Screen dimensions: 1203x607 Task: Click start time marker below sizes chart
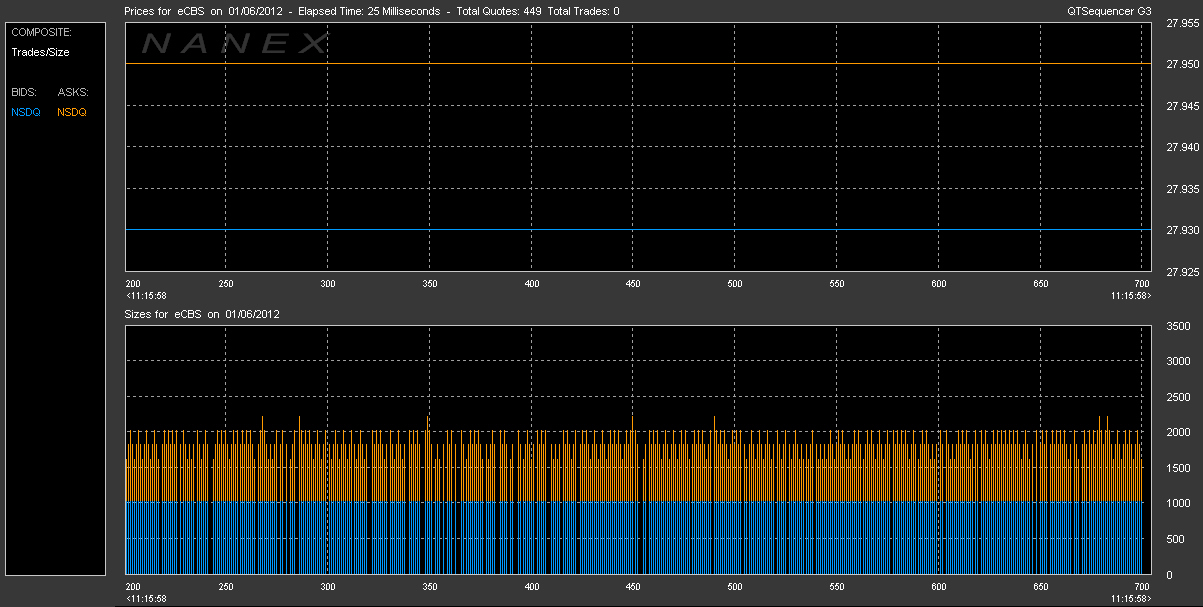(x=145, y=598)
